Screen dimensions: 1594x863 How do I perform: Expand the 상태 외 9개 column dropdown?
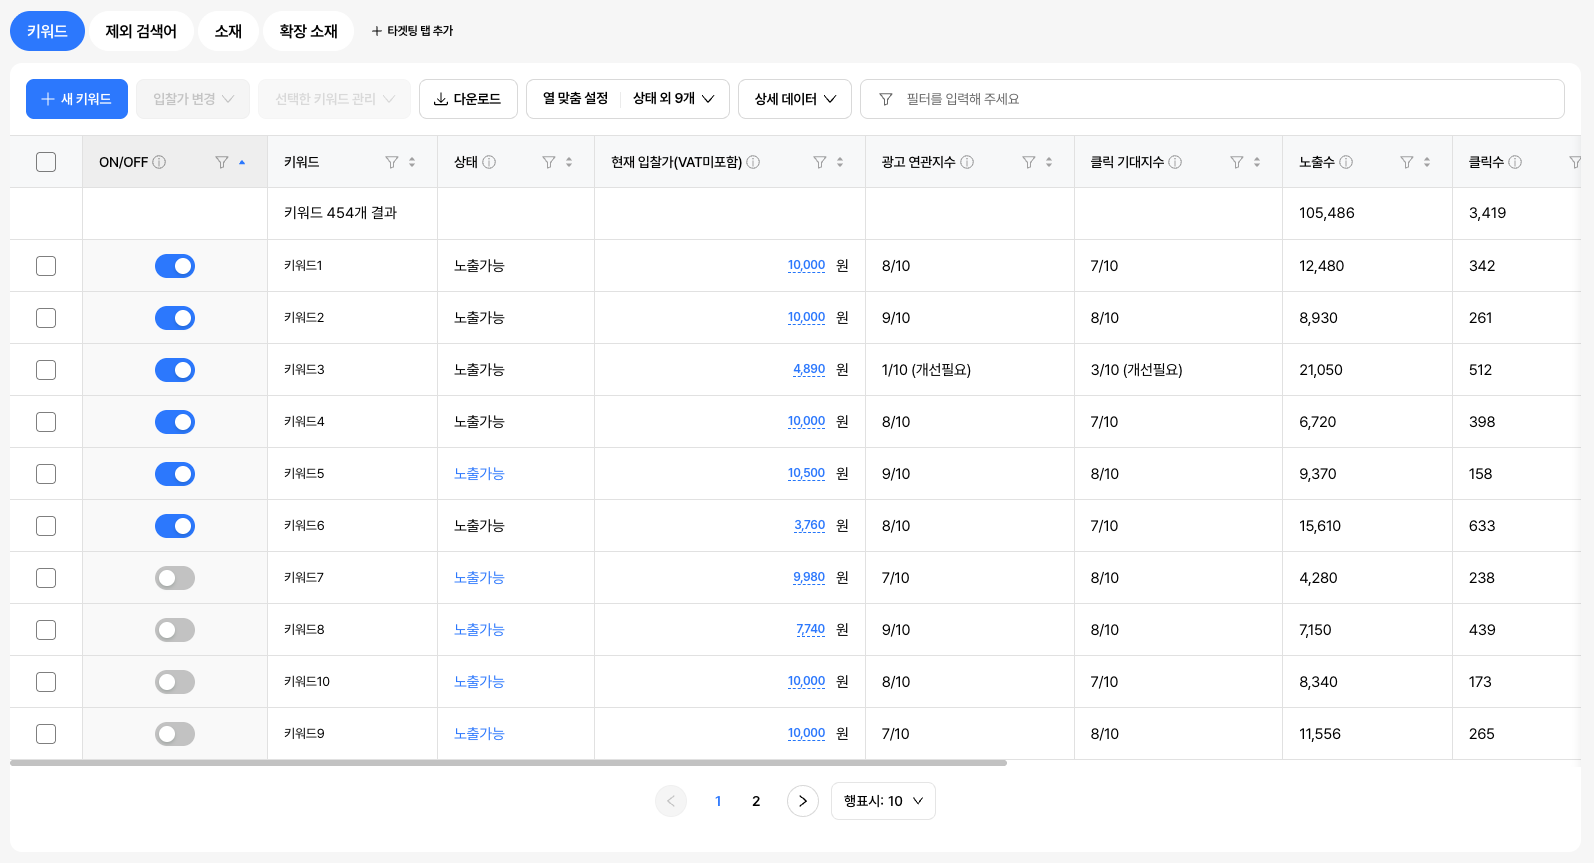point(673,99)
